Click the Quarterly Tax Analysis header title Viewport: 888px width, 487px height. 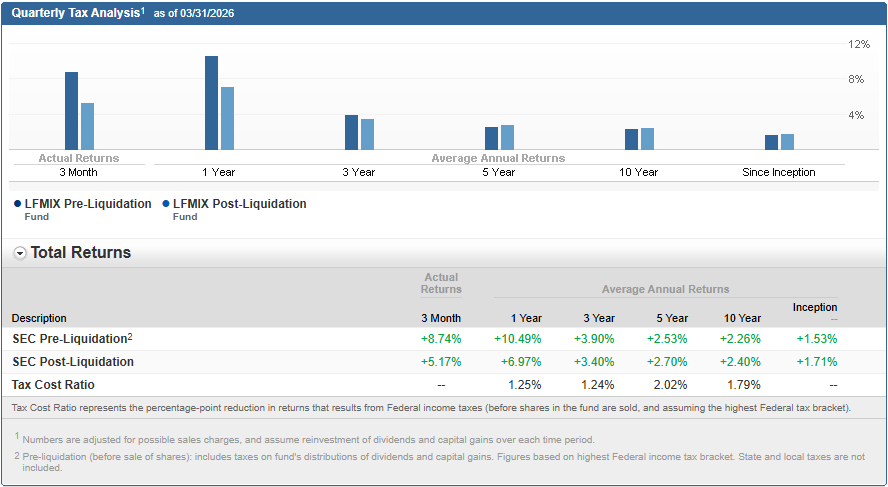coord(75,13)
